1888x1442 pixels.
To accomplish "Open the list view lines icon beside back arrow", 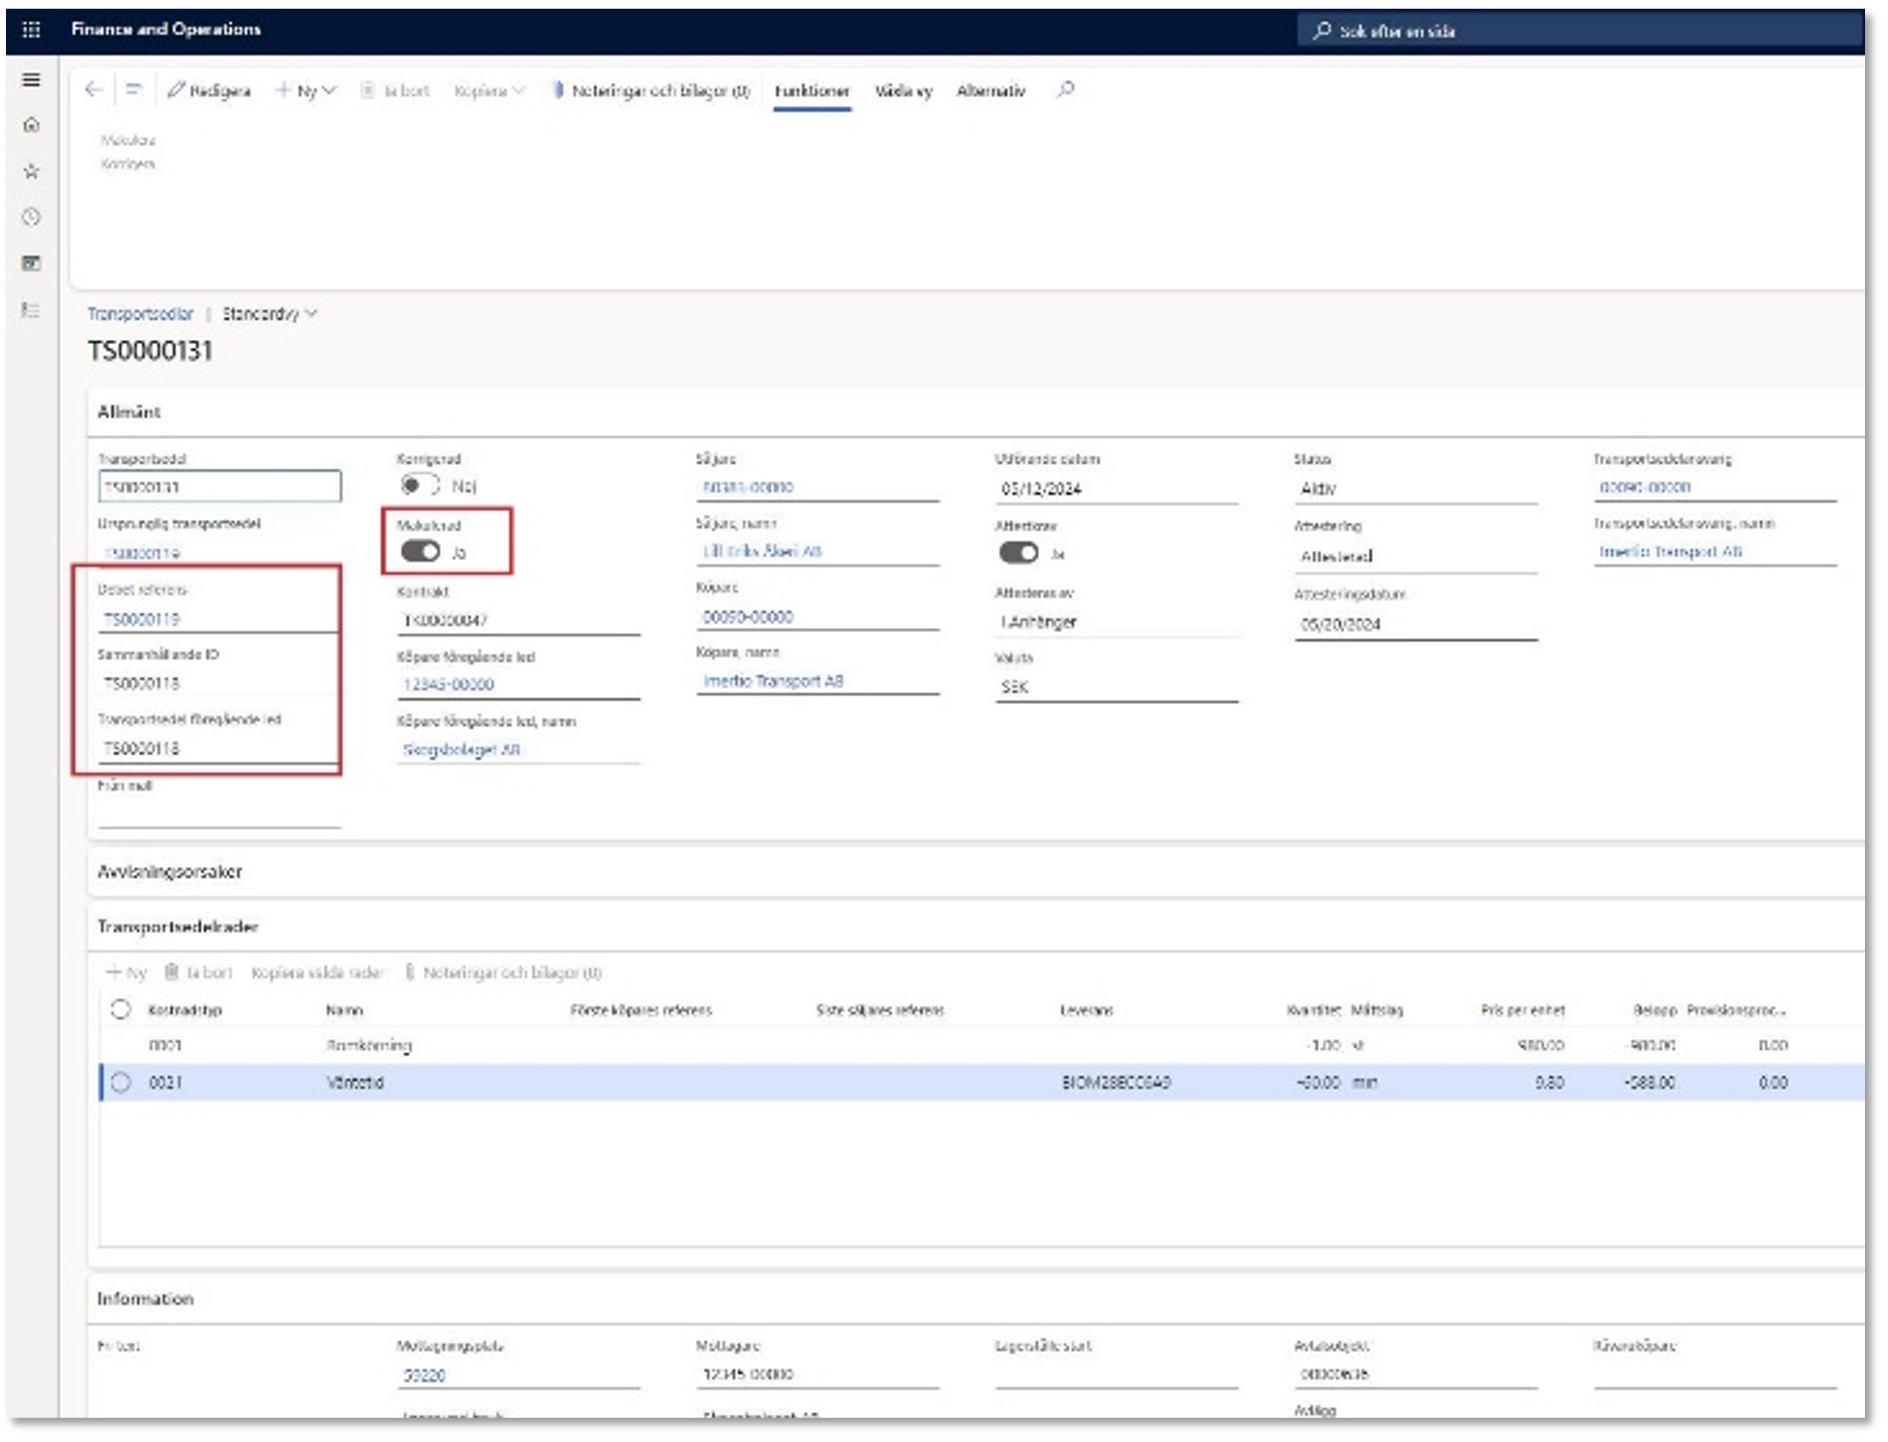I will click(133, 90).
